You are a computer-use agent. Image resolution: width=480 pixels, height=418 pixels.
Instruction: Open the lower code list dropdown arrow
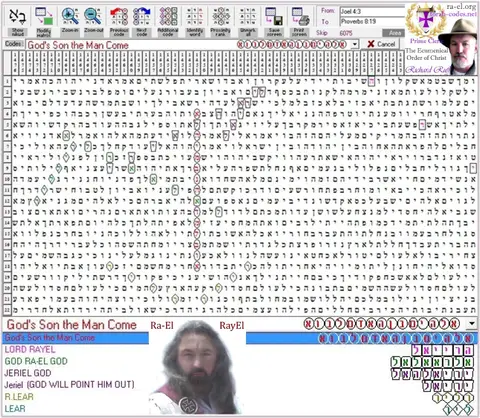(x=472, y=323)
